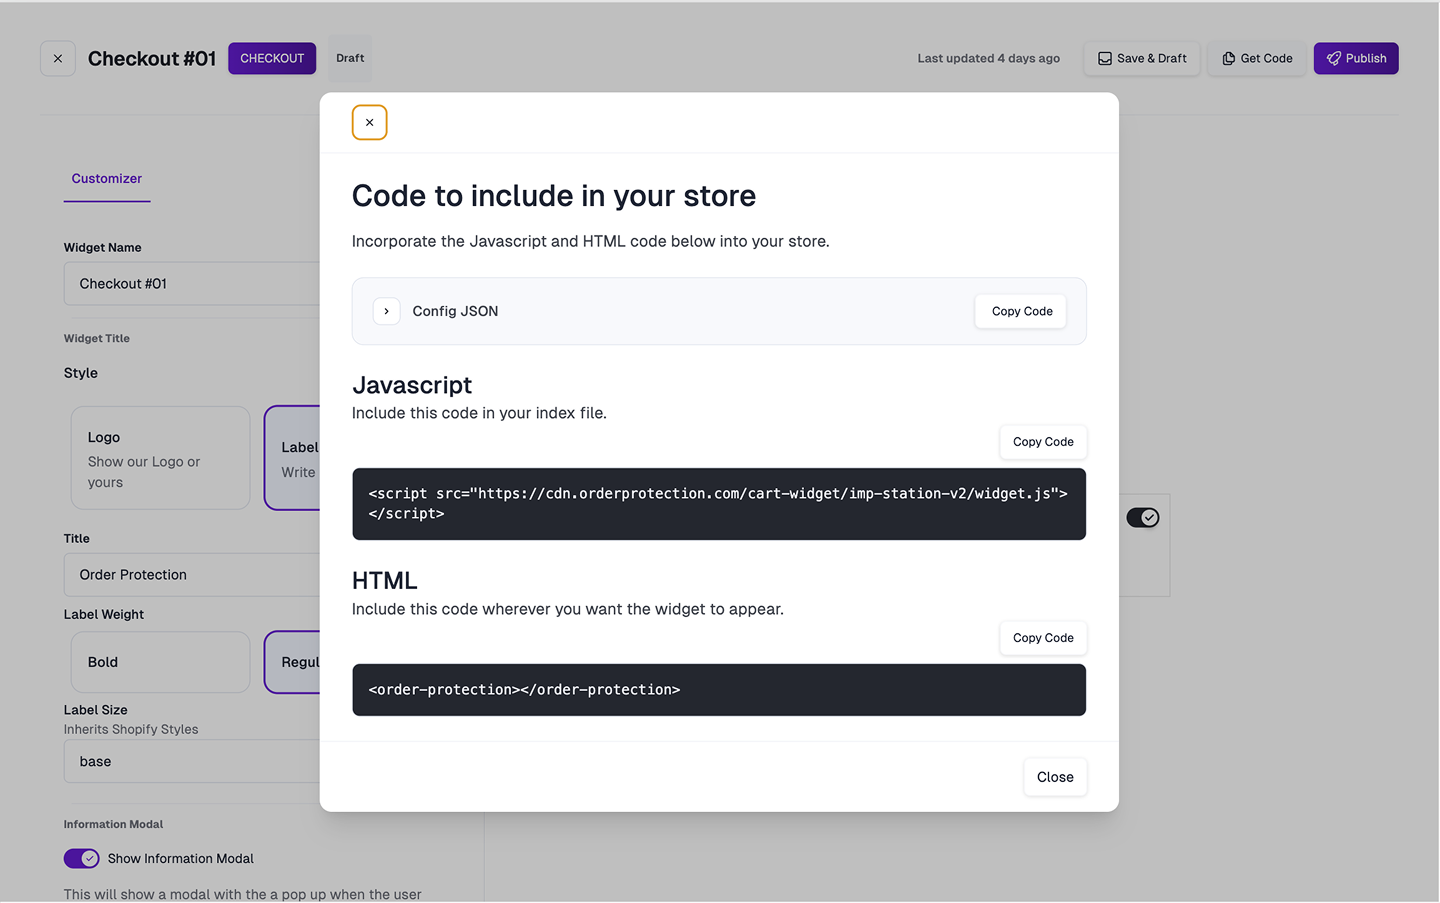1440x903 pixels.
Task: Click the Close button in modal footer
Action: pyautogui.click(x=1055, y=777)
